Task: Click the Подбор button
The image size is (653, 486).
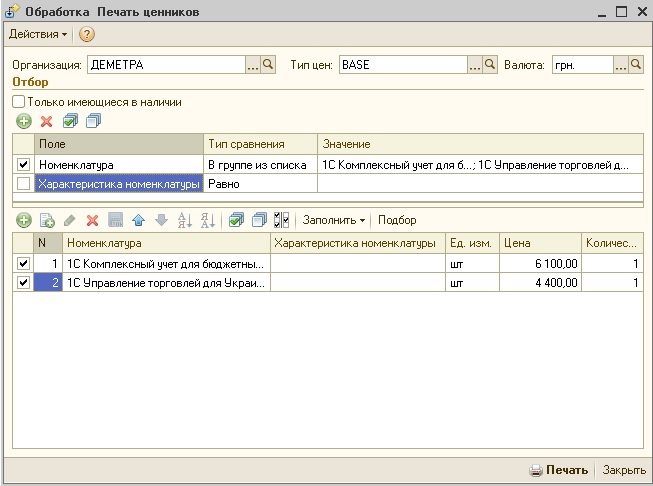Action: coord(397,220)
